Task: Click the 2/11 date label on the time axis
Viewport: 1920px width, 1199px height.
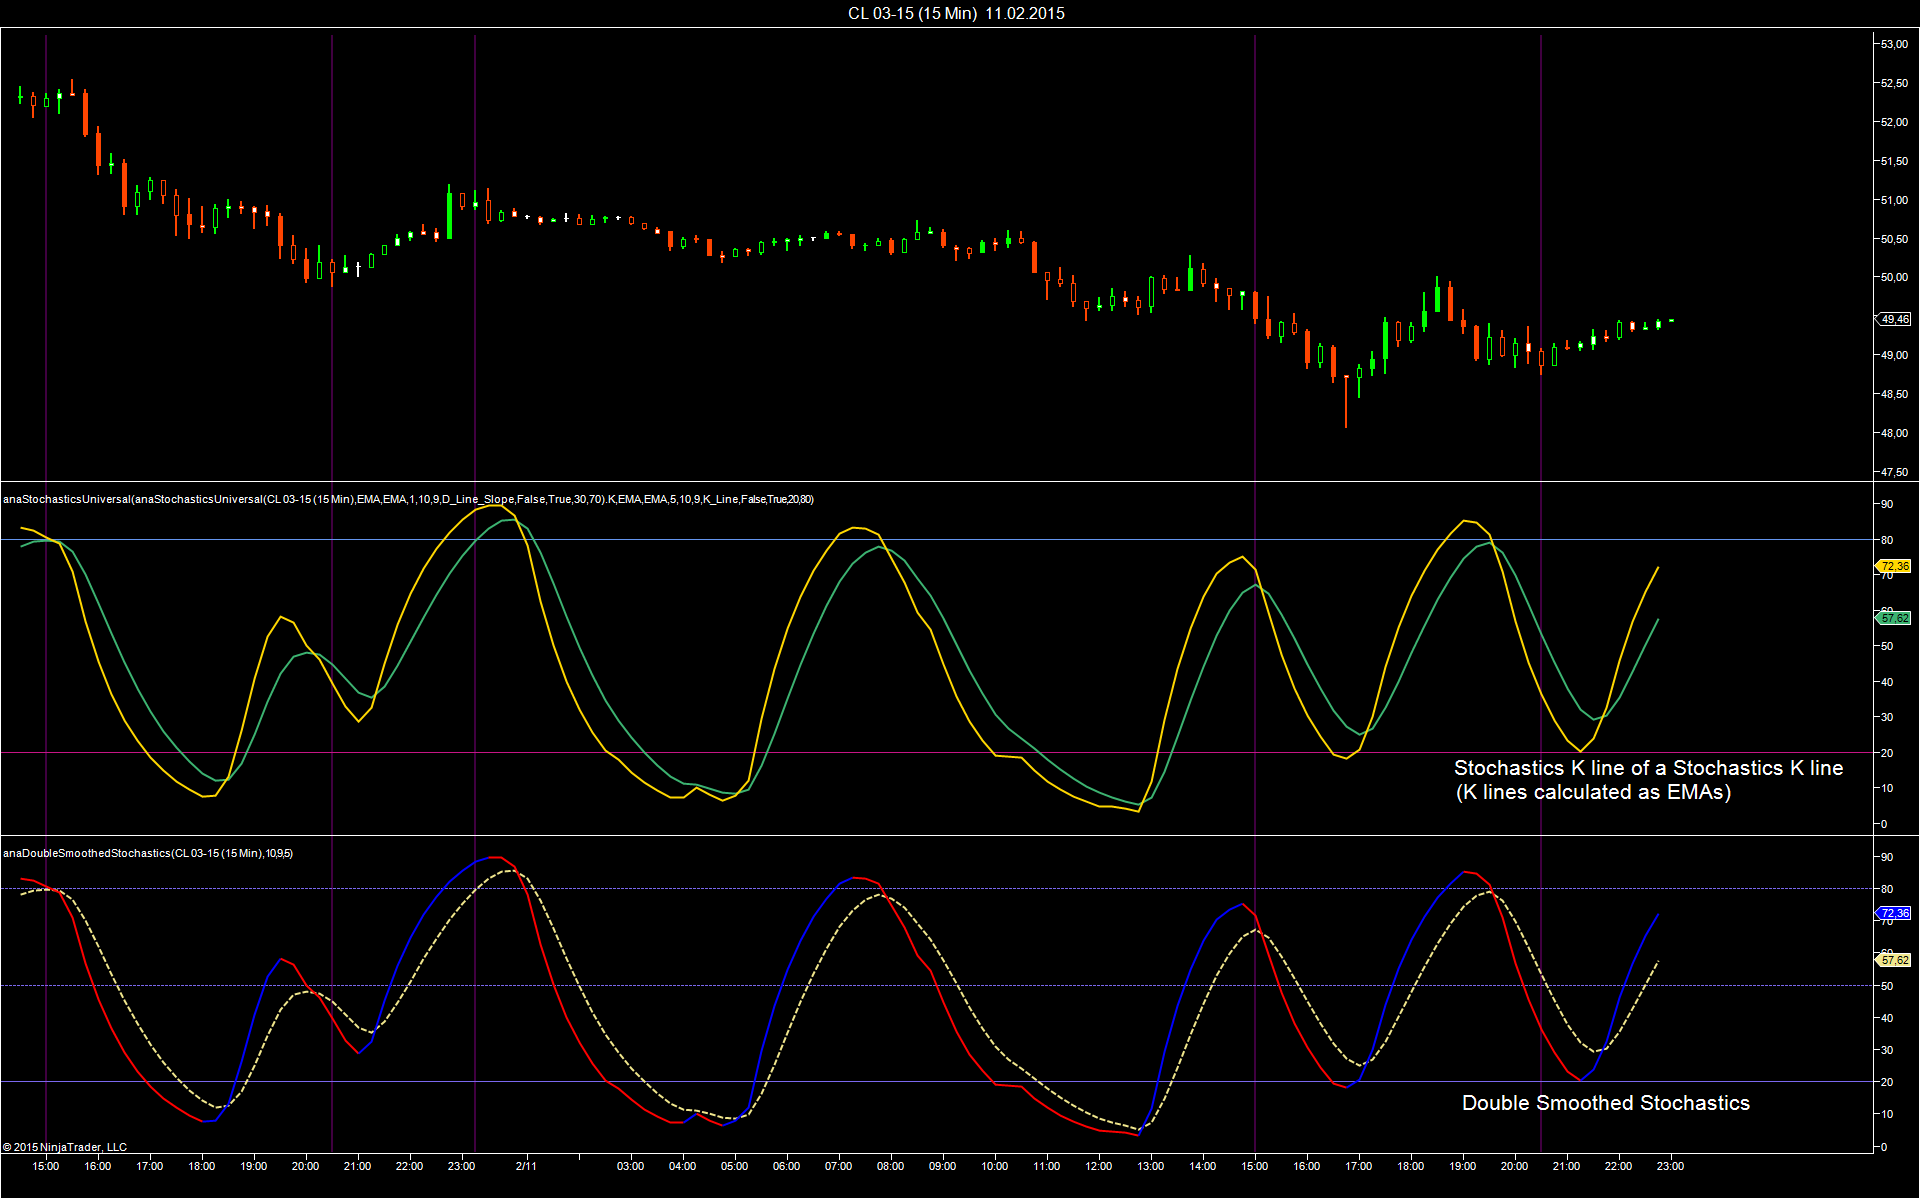Action: [526, 1166]
